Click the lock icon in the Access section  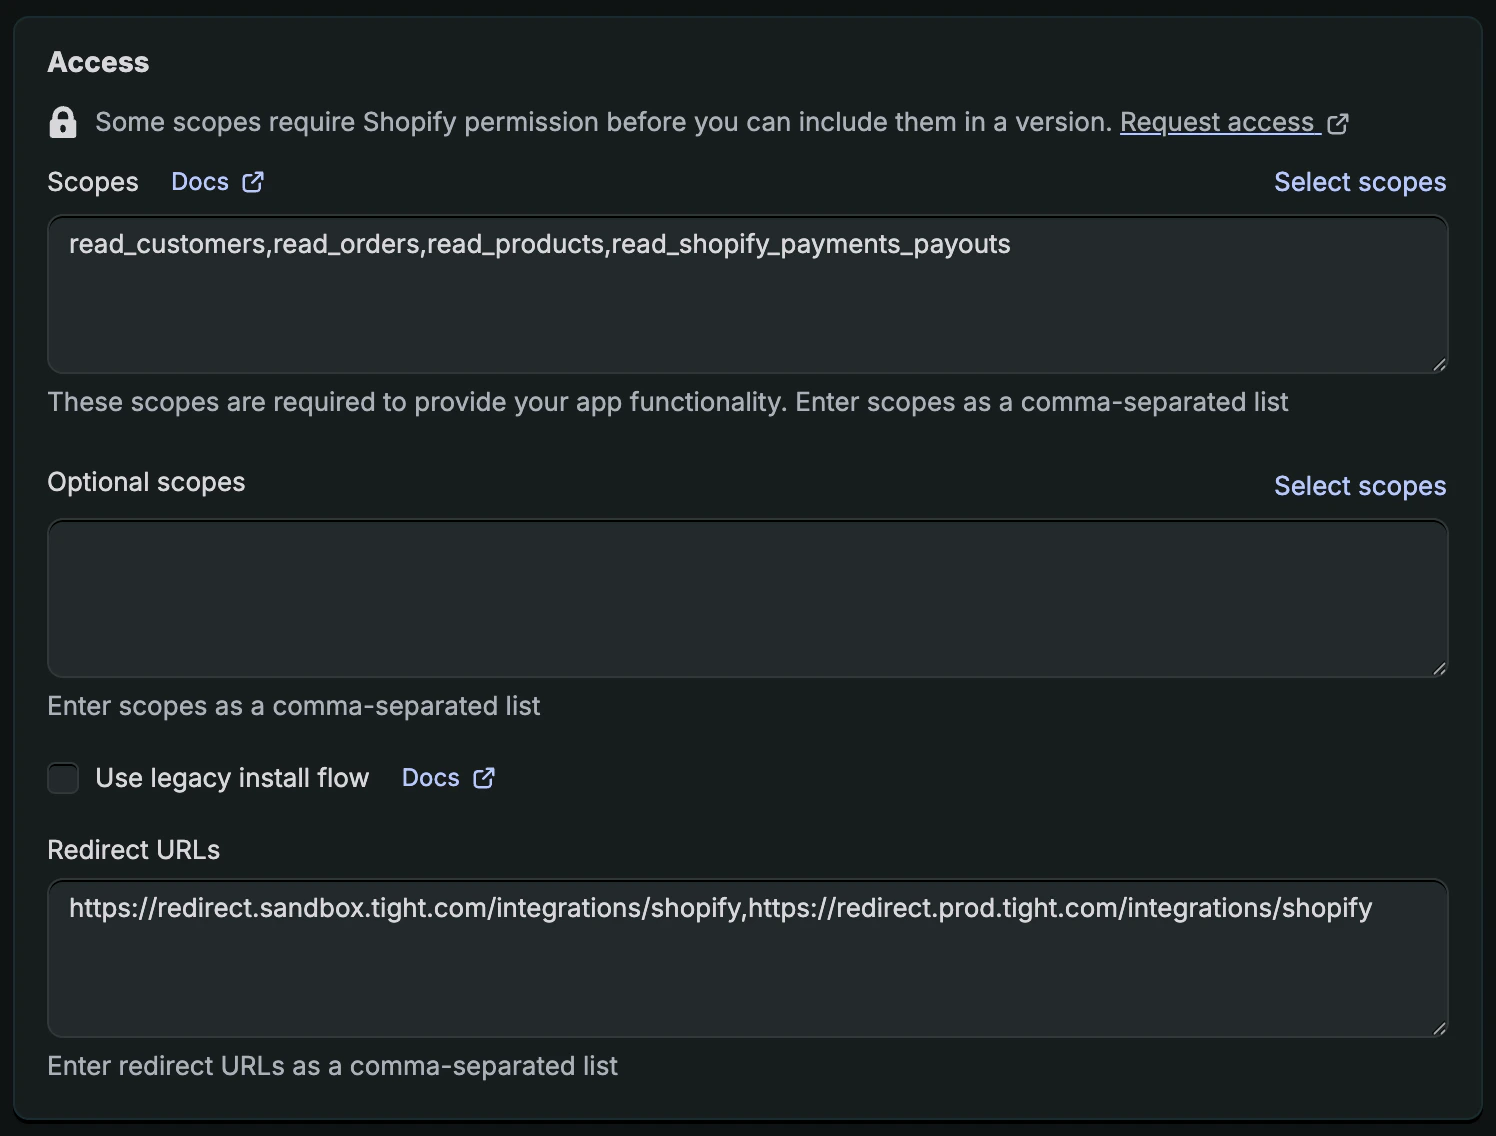click(x=63, y=121)
